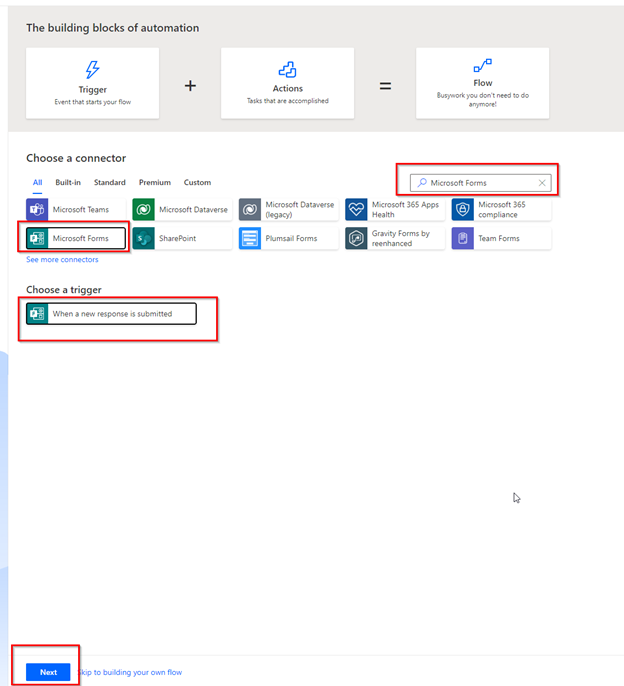Switch to the Built-in tab
Viewport: 624px width, 686px height.
point(68,182)
